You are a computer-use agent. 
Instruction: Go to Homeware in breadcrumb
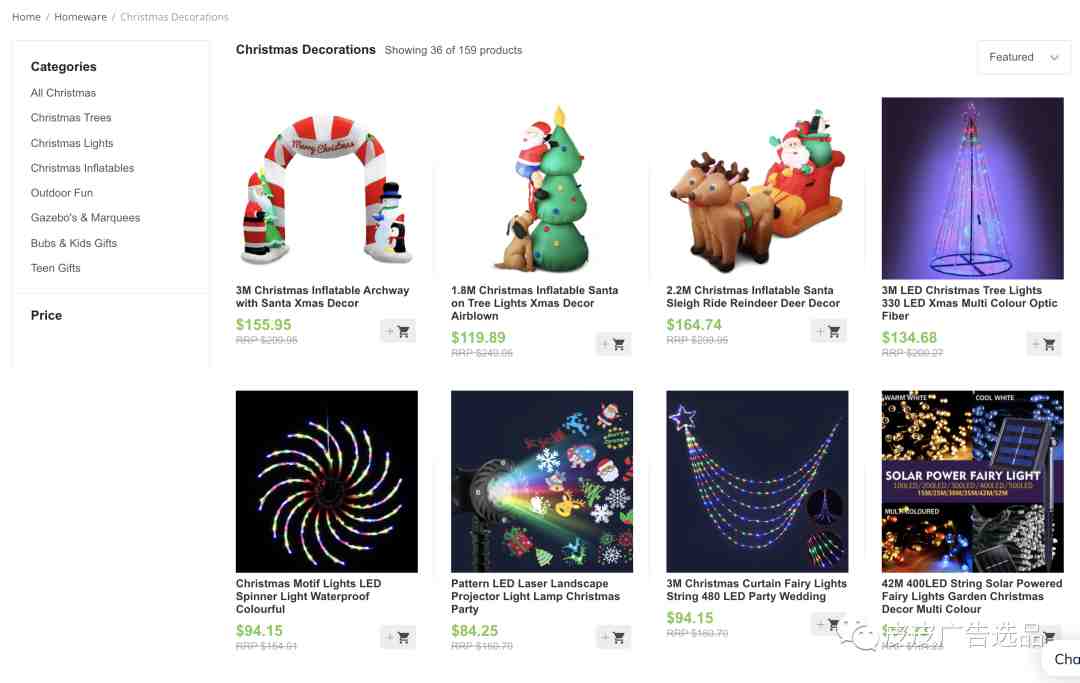[x=81, y=17]
